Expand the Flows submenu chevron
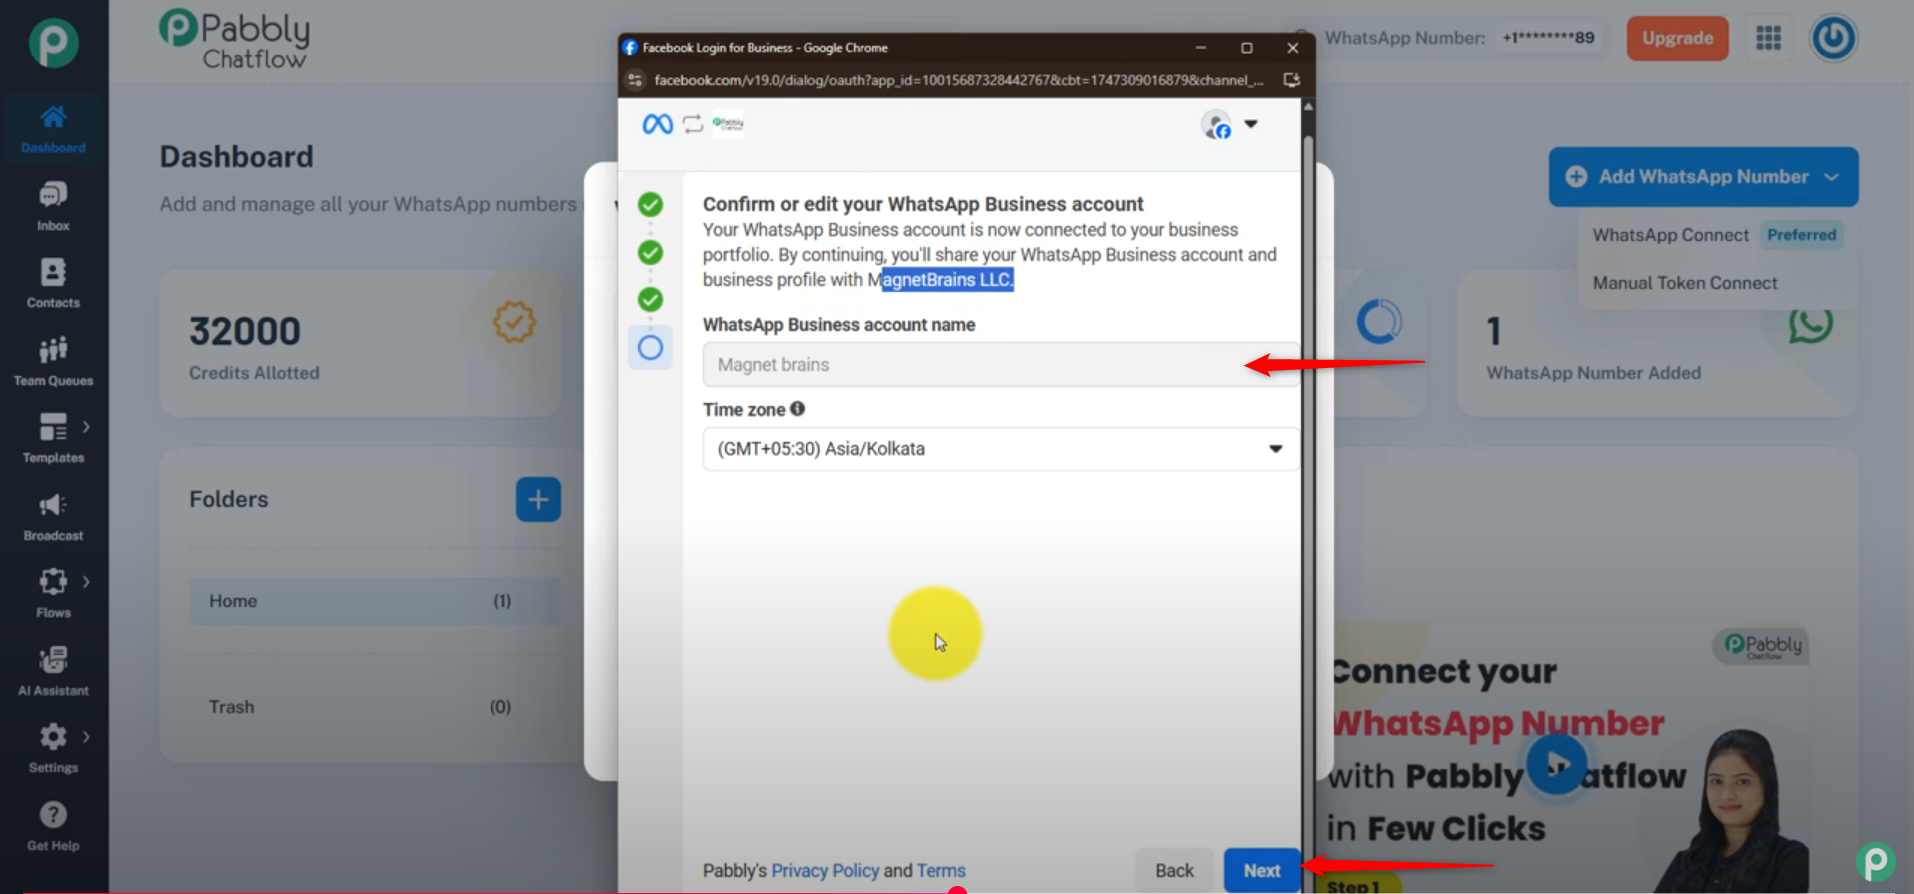The image size is (1914, 894). point(87,582)
